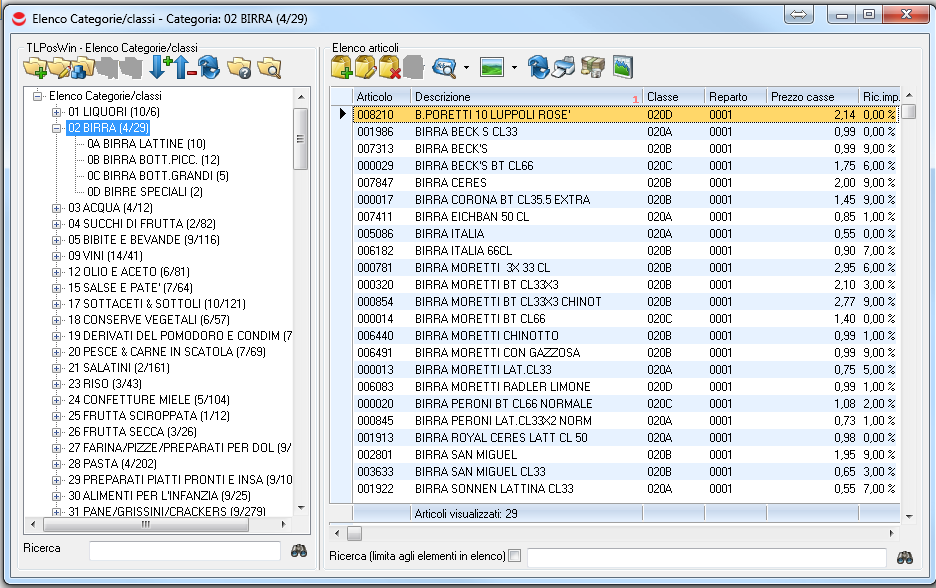The width and height of the screenshot is (936, 588).
Task: Expand the 03 ACQUA category node
Action: [57, 208]
